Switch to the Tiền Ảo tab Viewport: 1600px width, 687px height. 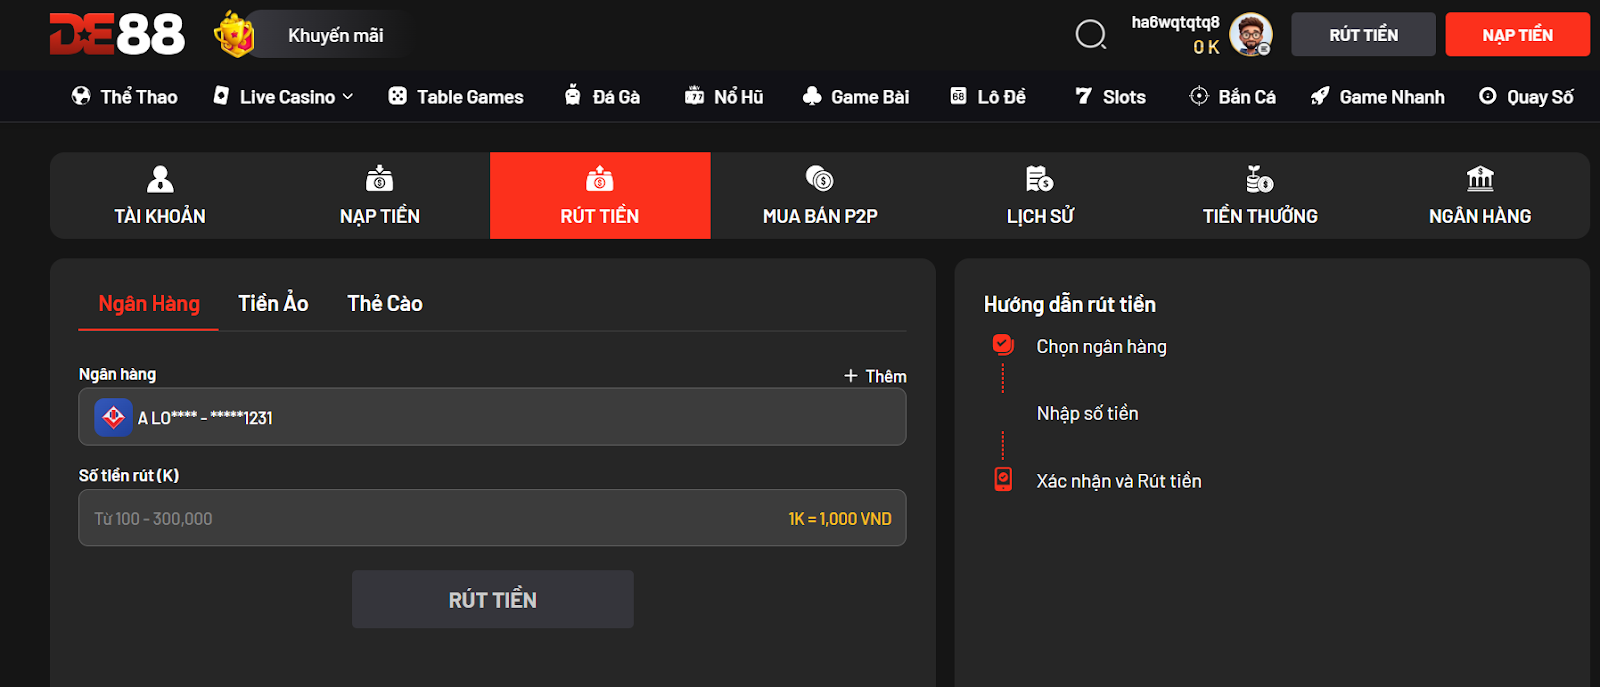click(x=273, y=304)
